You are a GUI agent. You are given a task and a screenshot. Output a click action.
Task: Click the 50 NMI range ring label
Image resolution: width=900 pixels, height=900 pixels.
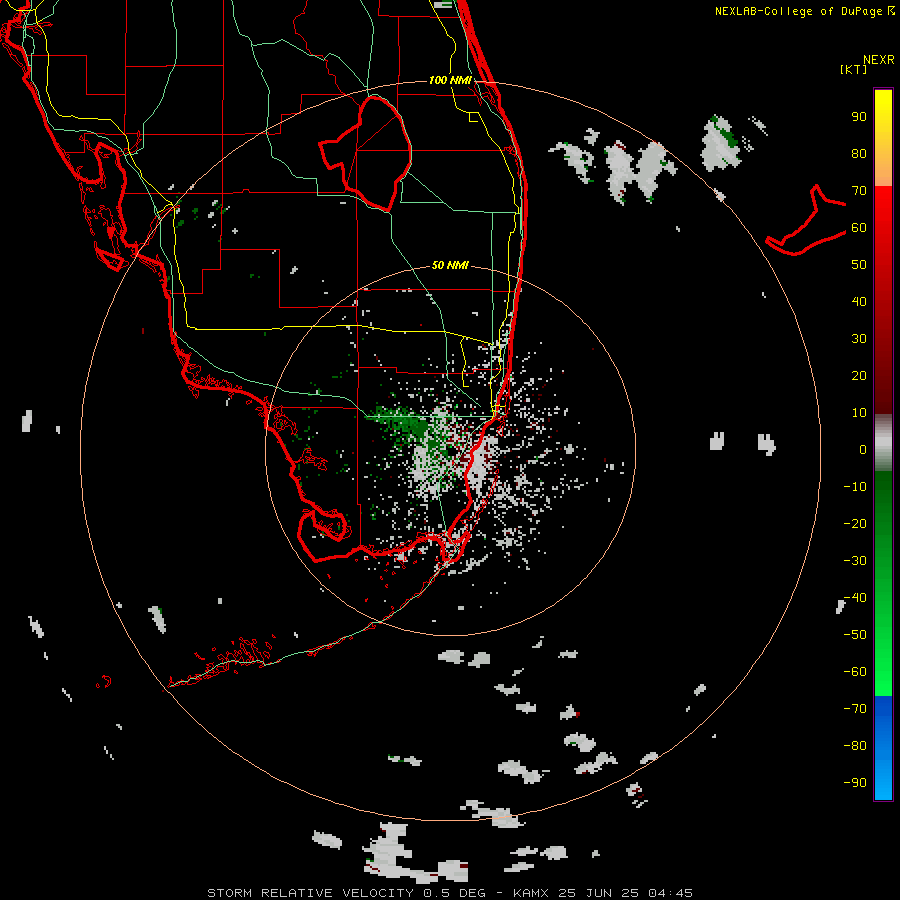coord(450,265)
